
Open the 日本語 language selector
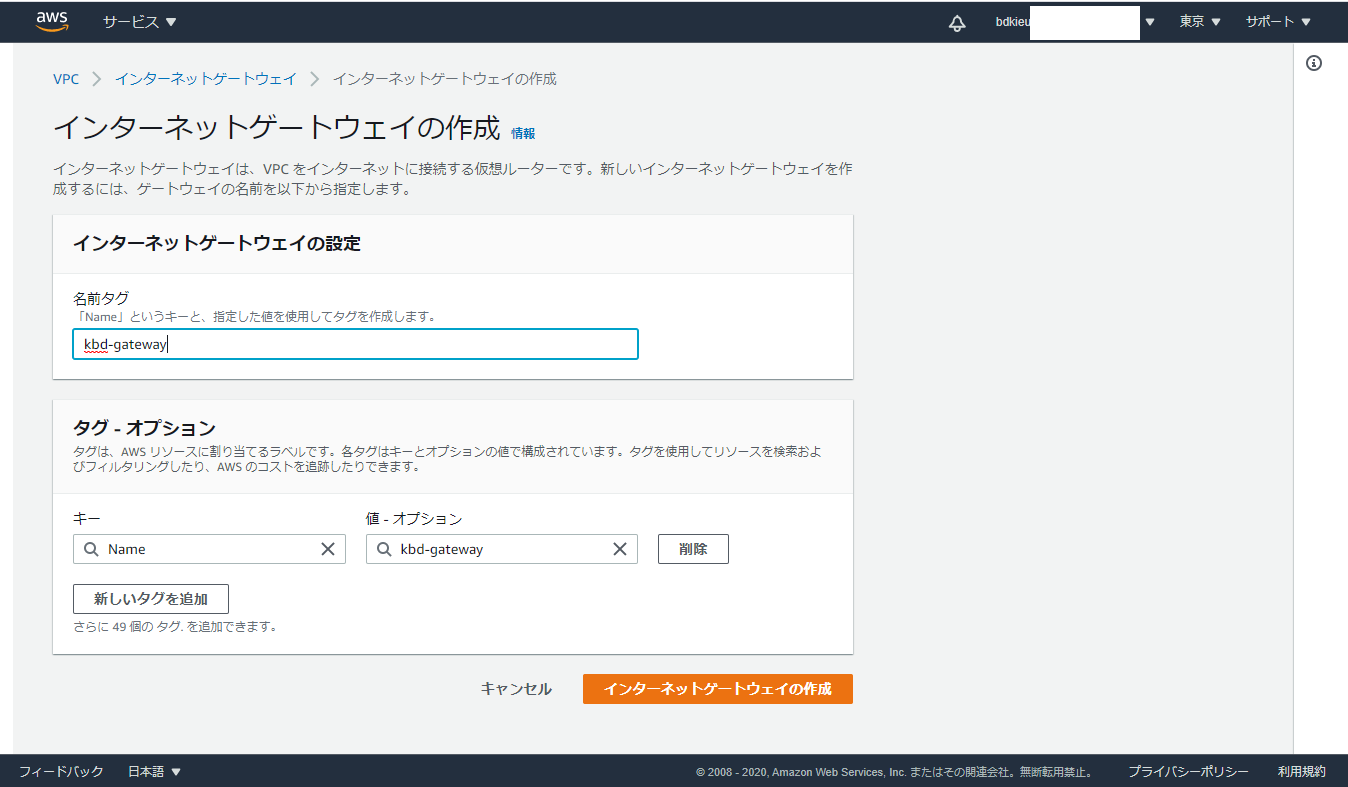[154, 772]
